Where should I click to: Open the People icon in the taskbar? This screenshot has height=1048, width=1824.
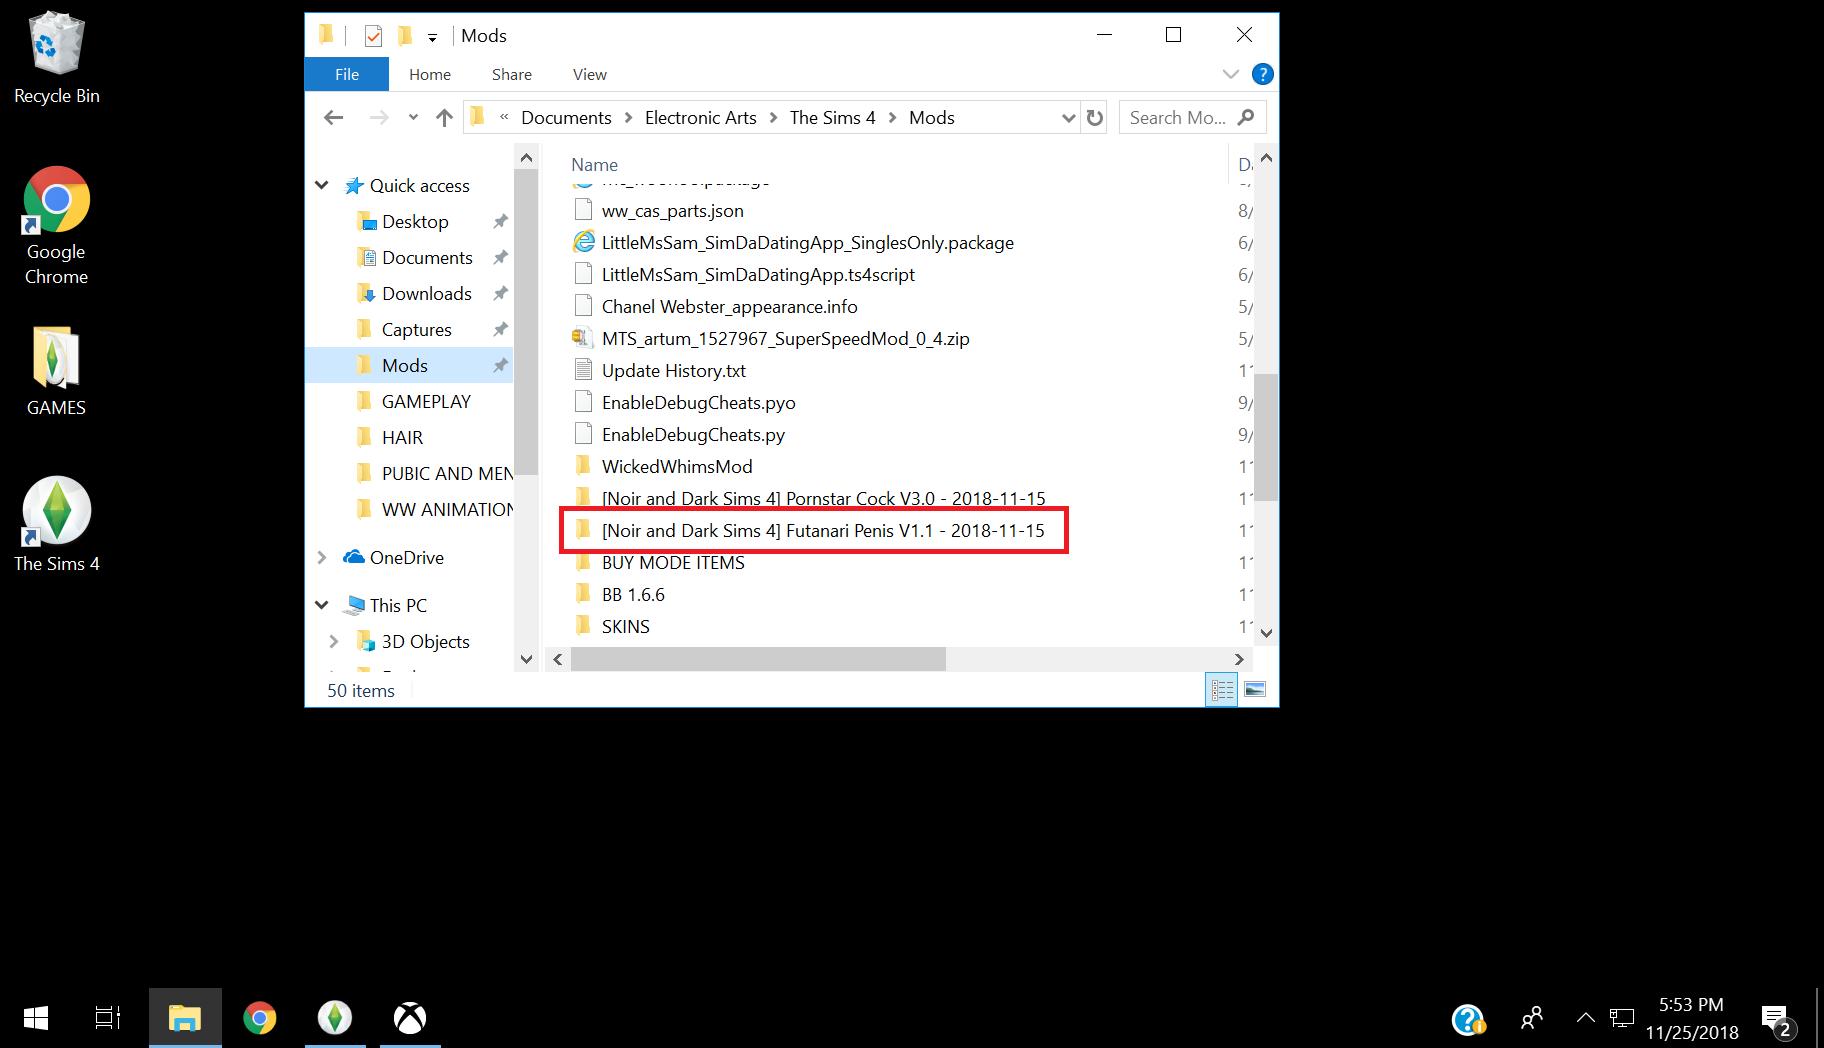(x=1531, y=1018)
